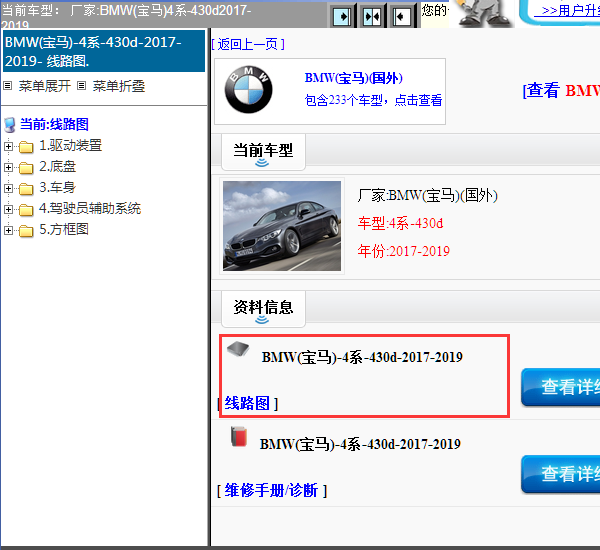Click the red book icon for 维修手册 entry
Viewport: 600px width, 550px height.
point(239,436)
